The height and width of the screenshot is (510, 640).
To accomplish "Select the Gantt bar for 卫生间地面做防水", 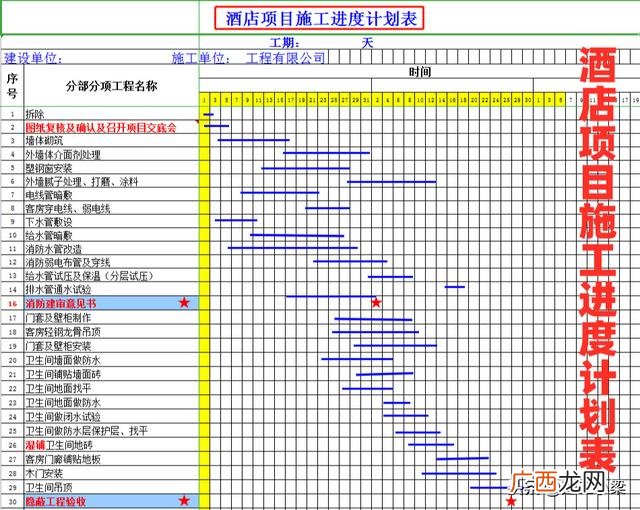I will (397, 403).
